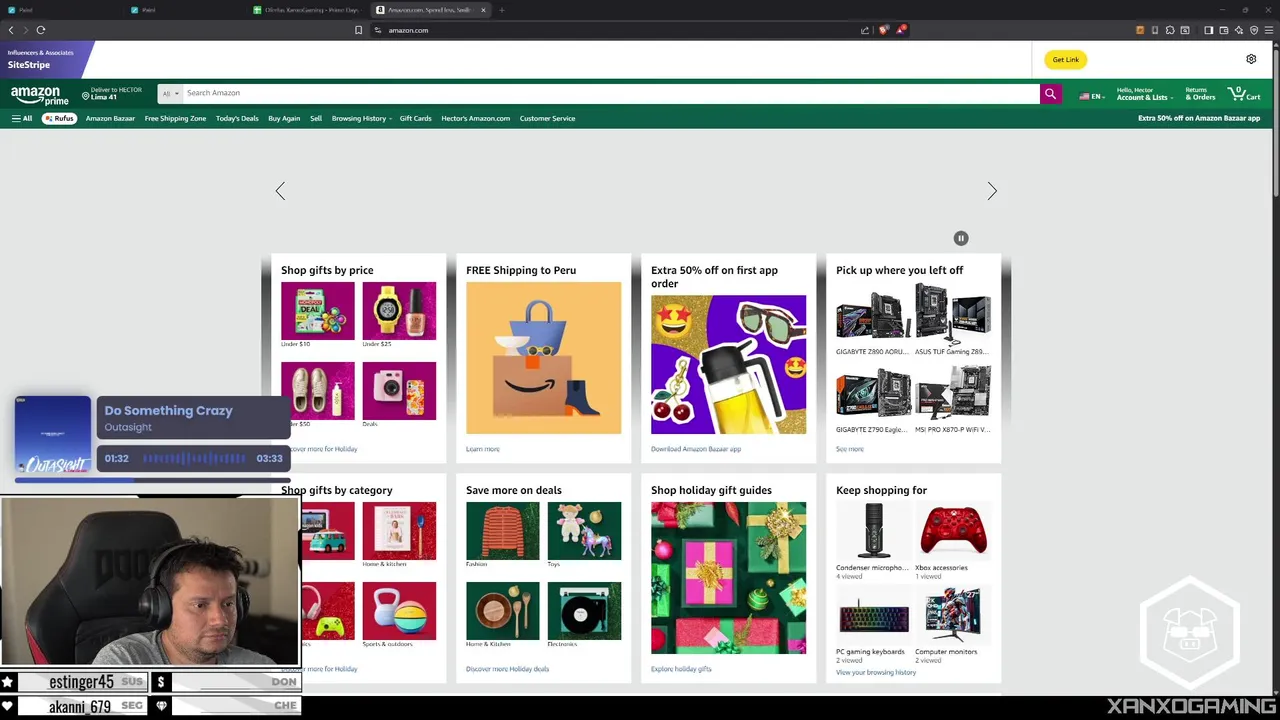Viewport: 1280px width, 720px height.
Task: Open the Sell nav item
Action: pyautogui.click(x=316, y=118)
